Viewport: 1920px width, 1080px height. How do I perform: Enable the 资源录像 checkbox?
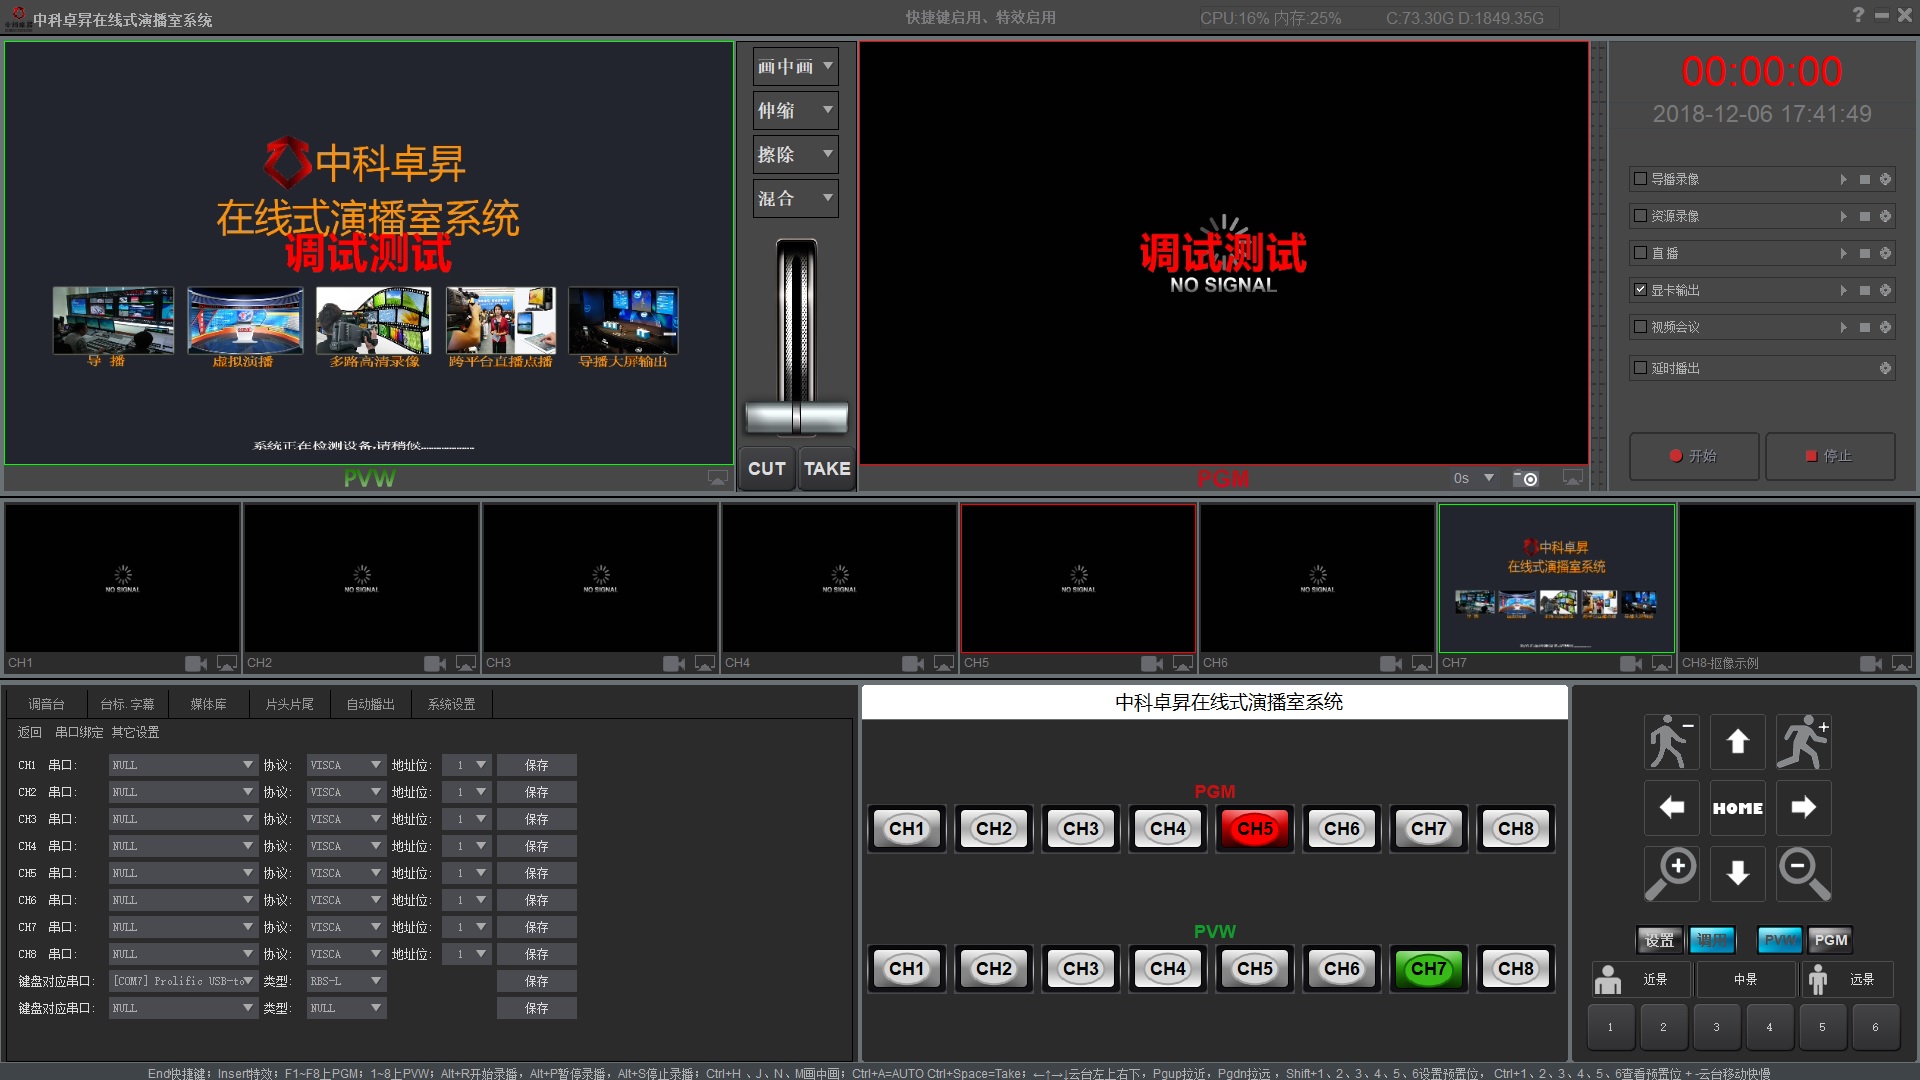point(1640,216)
